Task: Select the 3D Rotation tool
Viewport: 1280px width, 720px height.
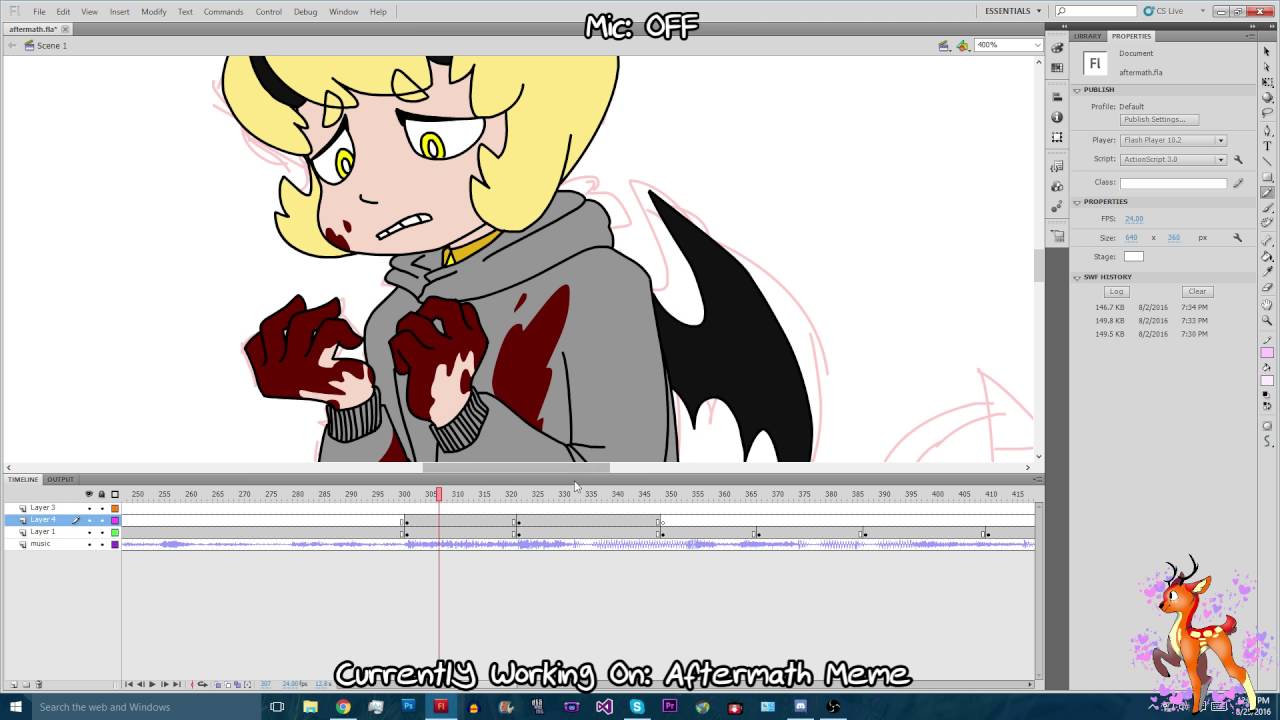Action: tap(1267, 97)
